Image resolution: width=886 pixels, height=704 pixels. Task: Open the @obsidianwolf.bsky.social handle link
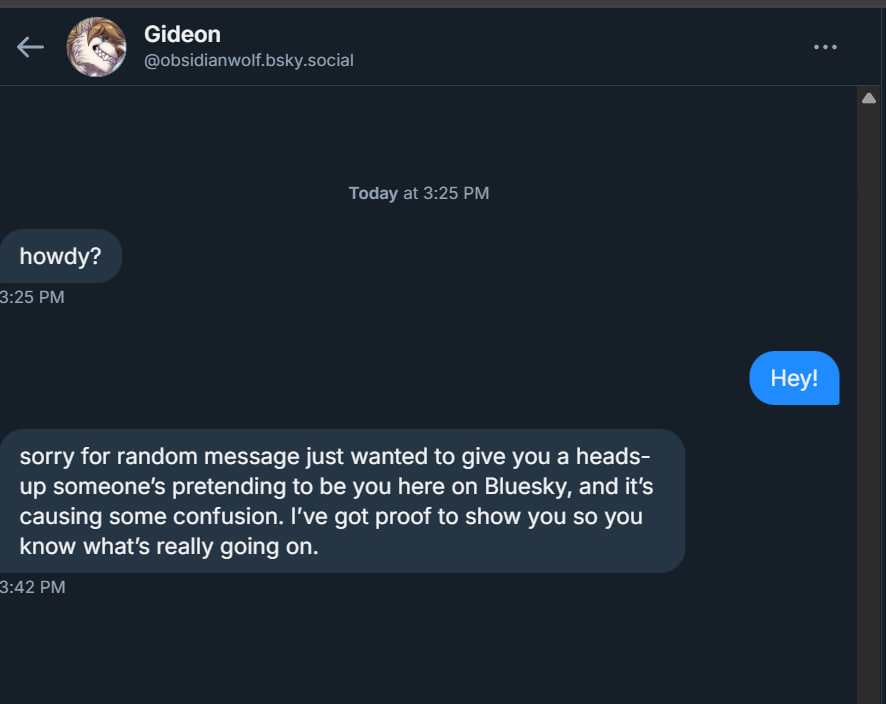(249, 60)
